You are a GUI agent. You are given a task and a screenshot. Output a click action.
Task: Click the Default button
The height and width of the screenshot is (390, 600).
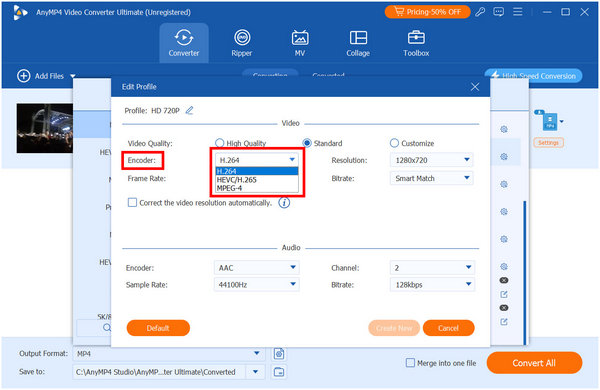(158, 328)
